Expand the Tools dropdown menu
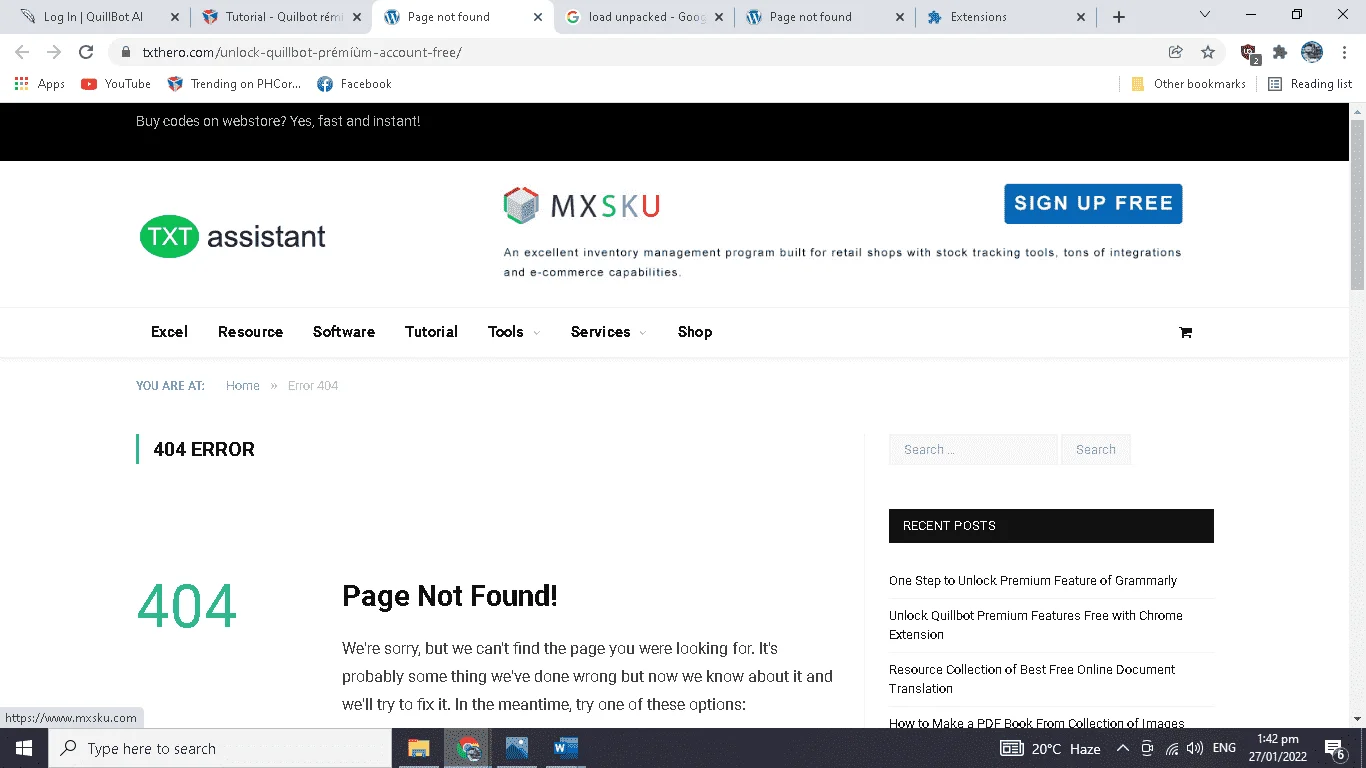1366x768 pixels. pyautogui.click(x=514, y=332)
